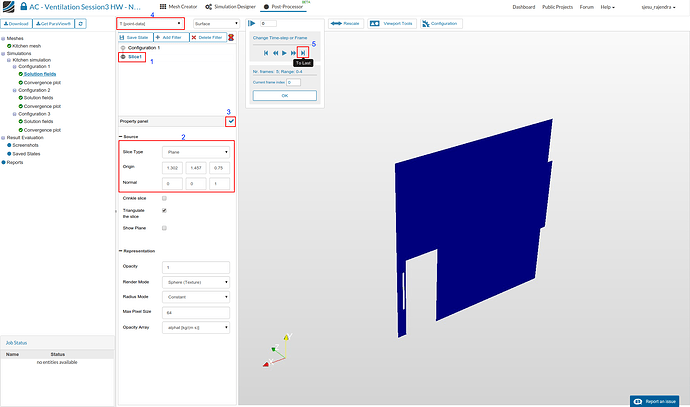Click the Origin Z field 0.75
This screenshot has height=407, width=690.
coord(219,168)
